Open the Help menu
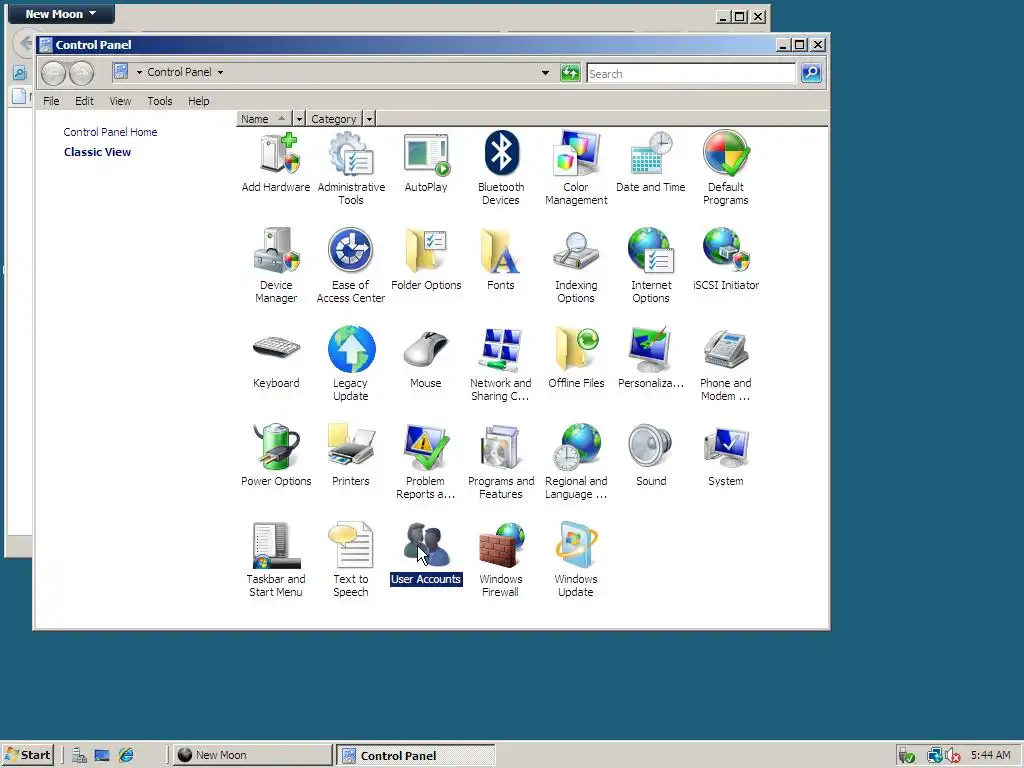This screenshot has width=1024, height=768. [x=199, y=101]
